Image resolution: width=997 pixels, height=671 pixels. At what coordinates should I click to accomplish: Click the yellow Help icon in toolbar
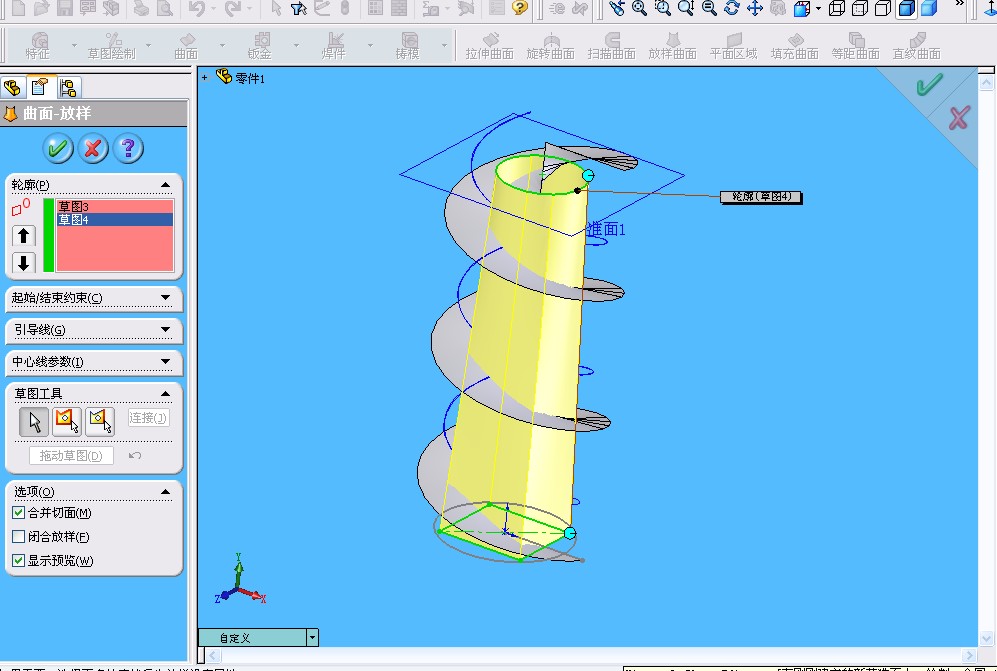click(x=519, y=8)
